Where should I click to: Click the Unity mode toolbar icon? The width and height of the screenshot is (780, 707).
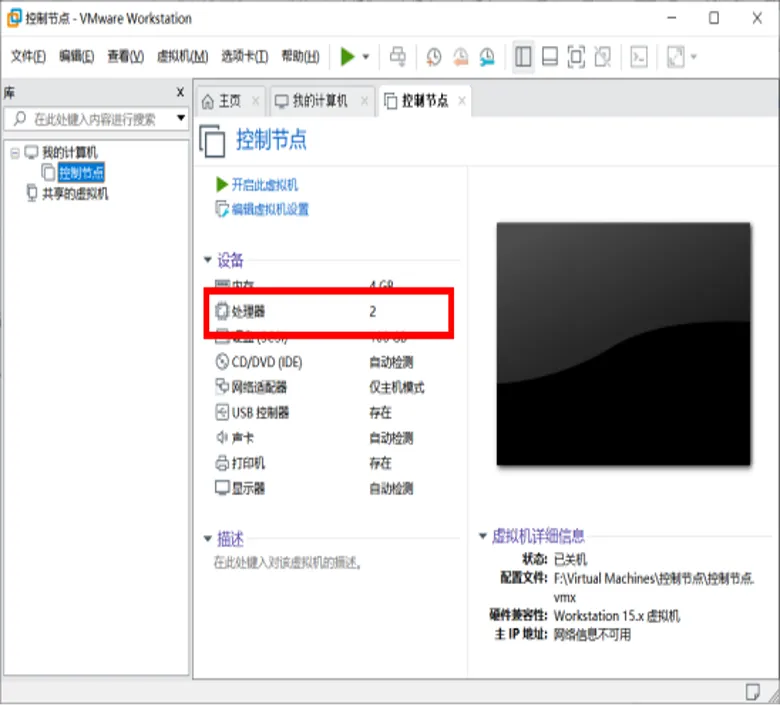[603, 57]
